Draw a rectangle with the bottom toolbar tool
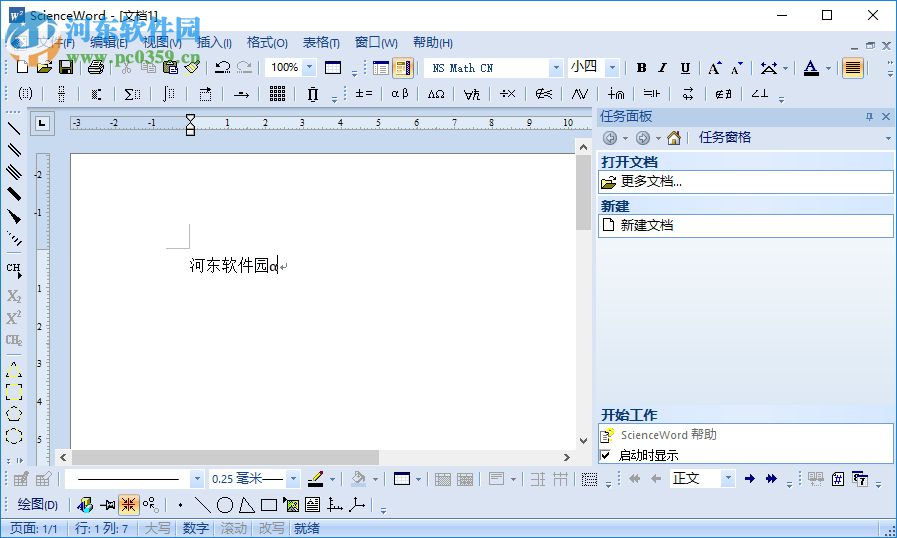 click(269, 505)
